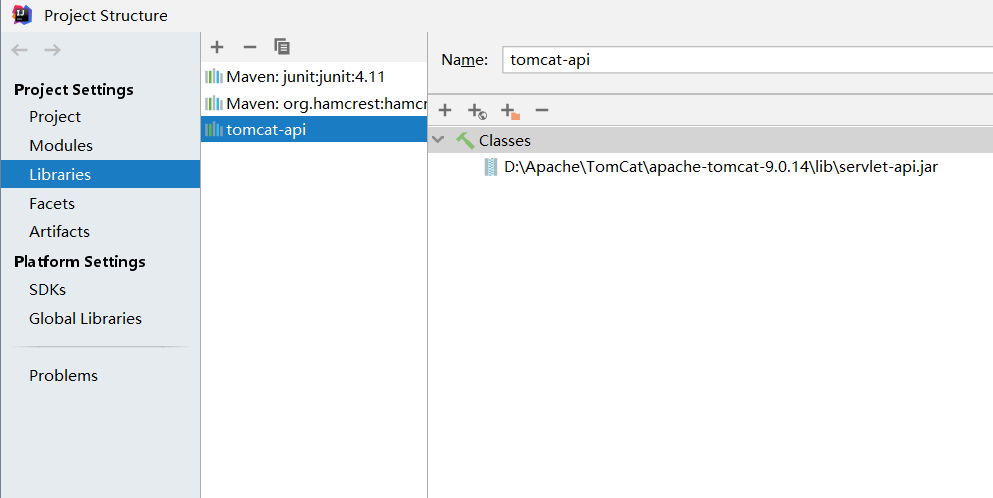Click the Classes hammer icon
The height and width of the screenshot is (498, 993).
(465, 141)
